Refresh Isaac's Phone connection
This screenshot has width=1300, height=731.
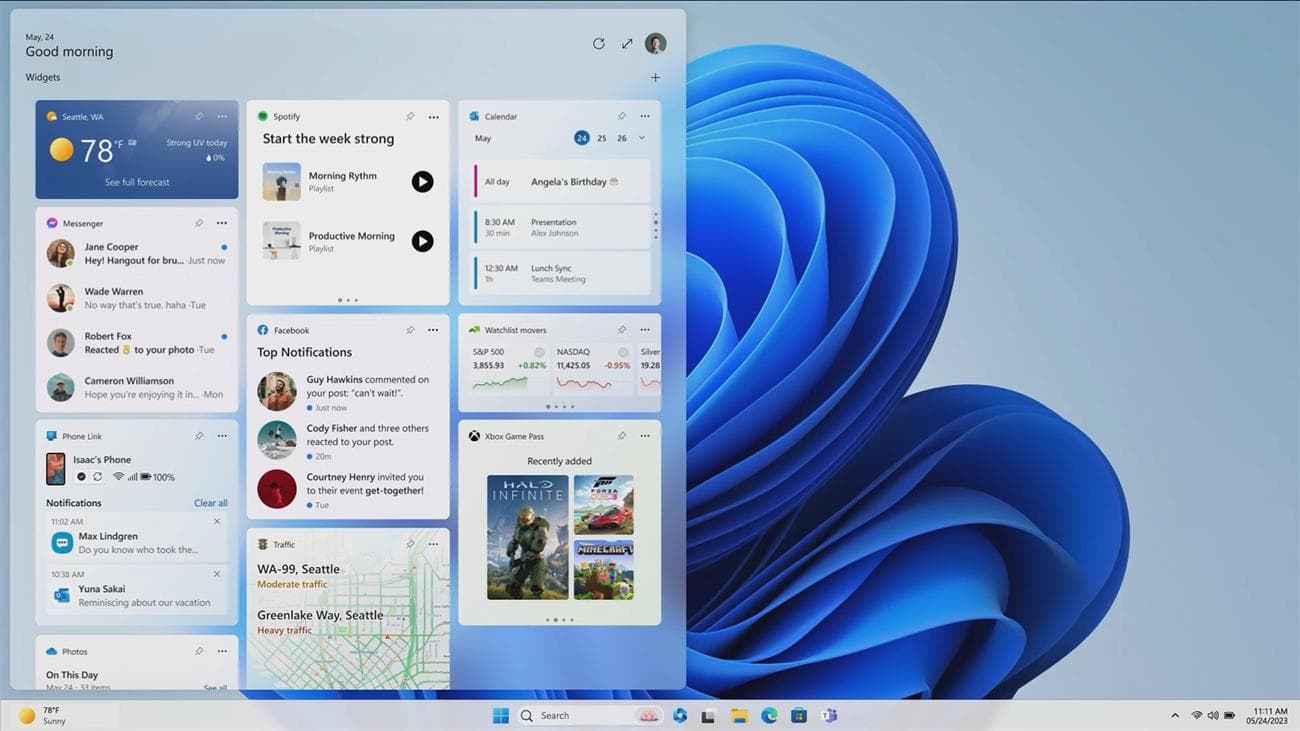(x=97, y=477)
